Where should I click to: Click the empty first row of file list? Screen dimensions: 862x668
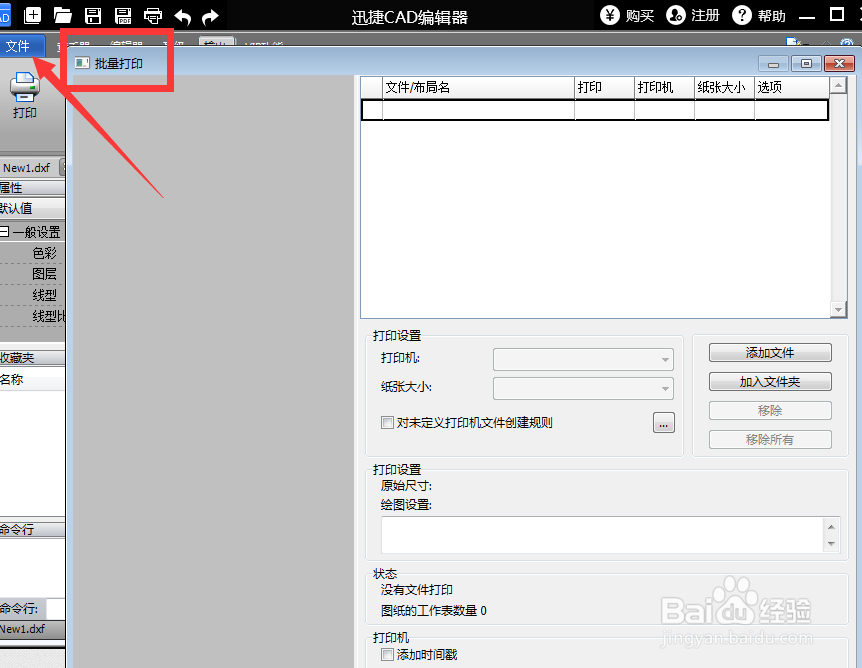pos(595,110)
